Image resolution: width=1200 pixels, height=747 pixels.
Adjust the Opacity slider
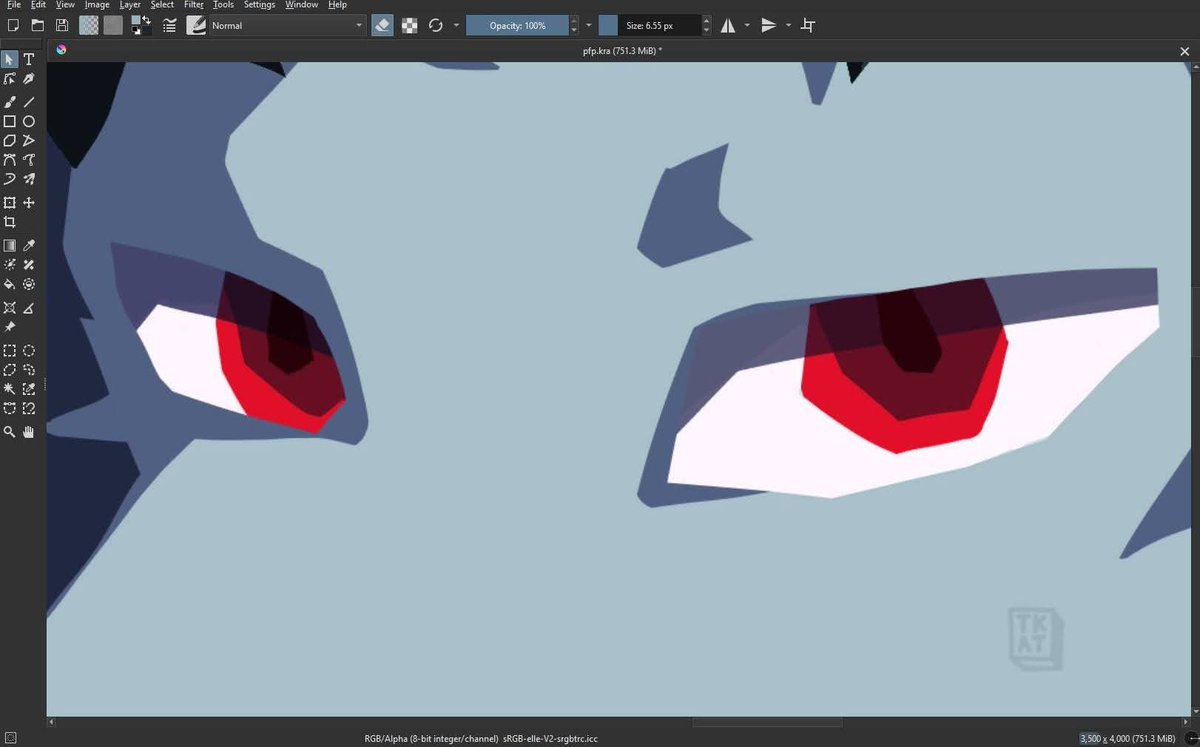pos(517,25)
